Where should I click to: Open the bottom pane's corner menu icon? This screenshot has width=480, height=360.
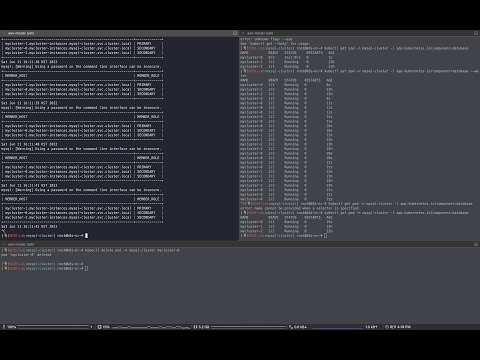coord(476,244)
